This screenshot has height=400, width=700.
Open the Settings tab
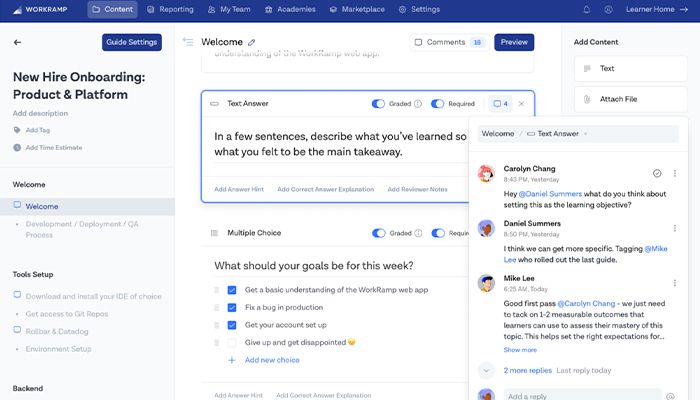click(x=419, y=9)
